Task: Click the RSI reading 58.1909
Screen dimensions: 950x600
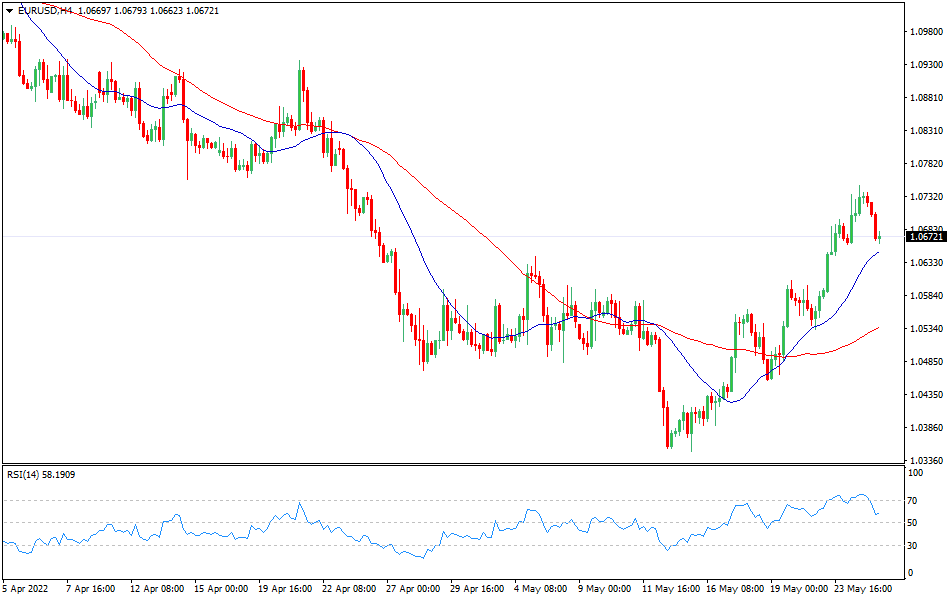Action: (60, 475)
